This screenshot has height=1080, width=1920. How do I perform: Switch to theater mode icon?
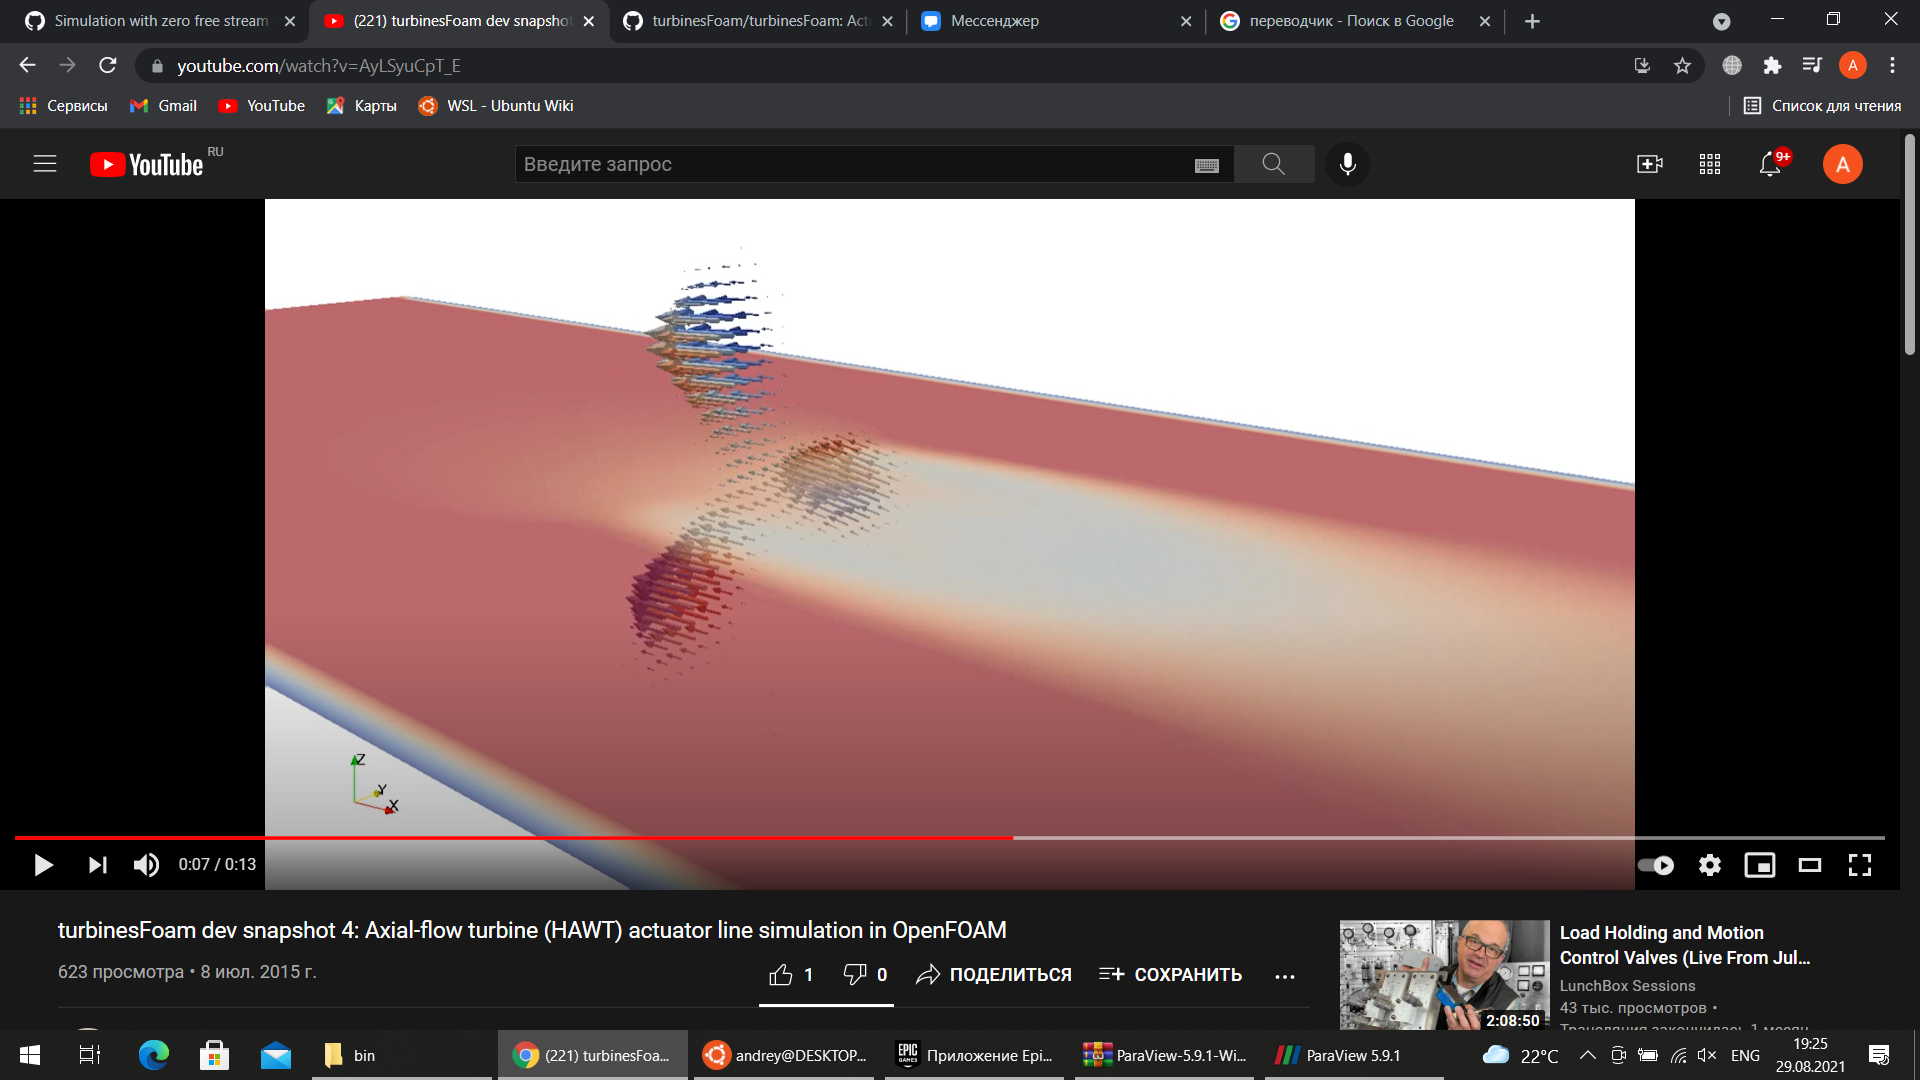(1811, 866)
